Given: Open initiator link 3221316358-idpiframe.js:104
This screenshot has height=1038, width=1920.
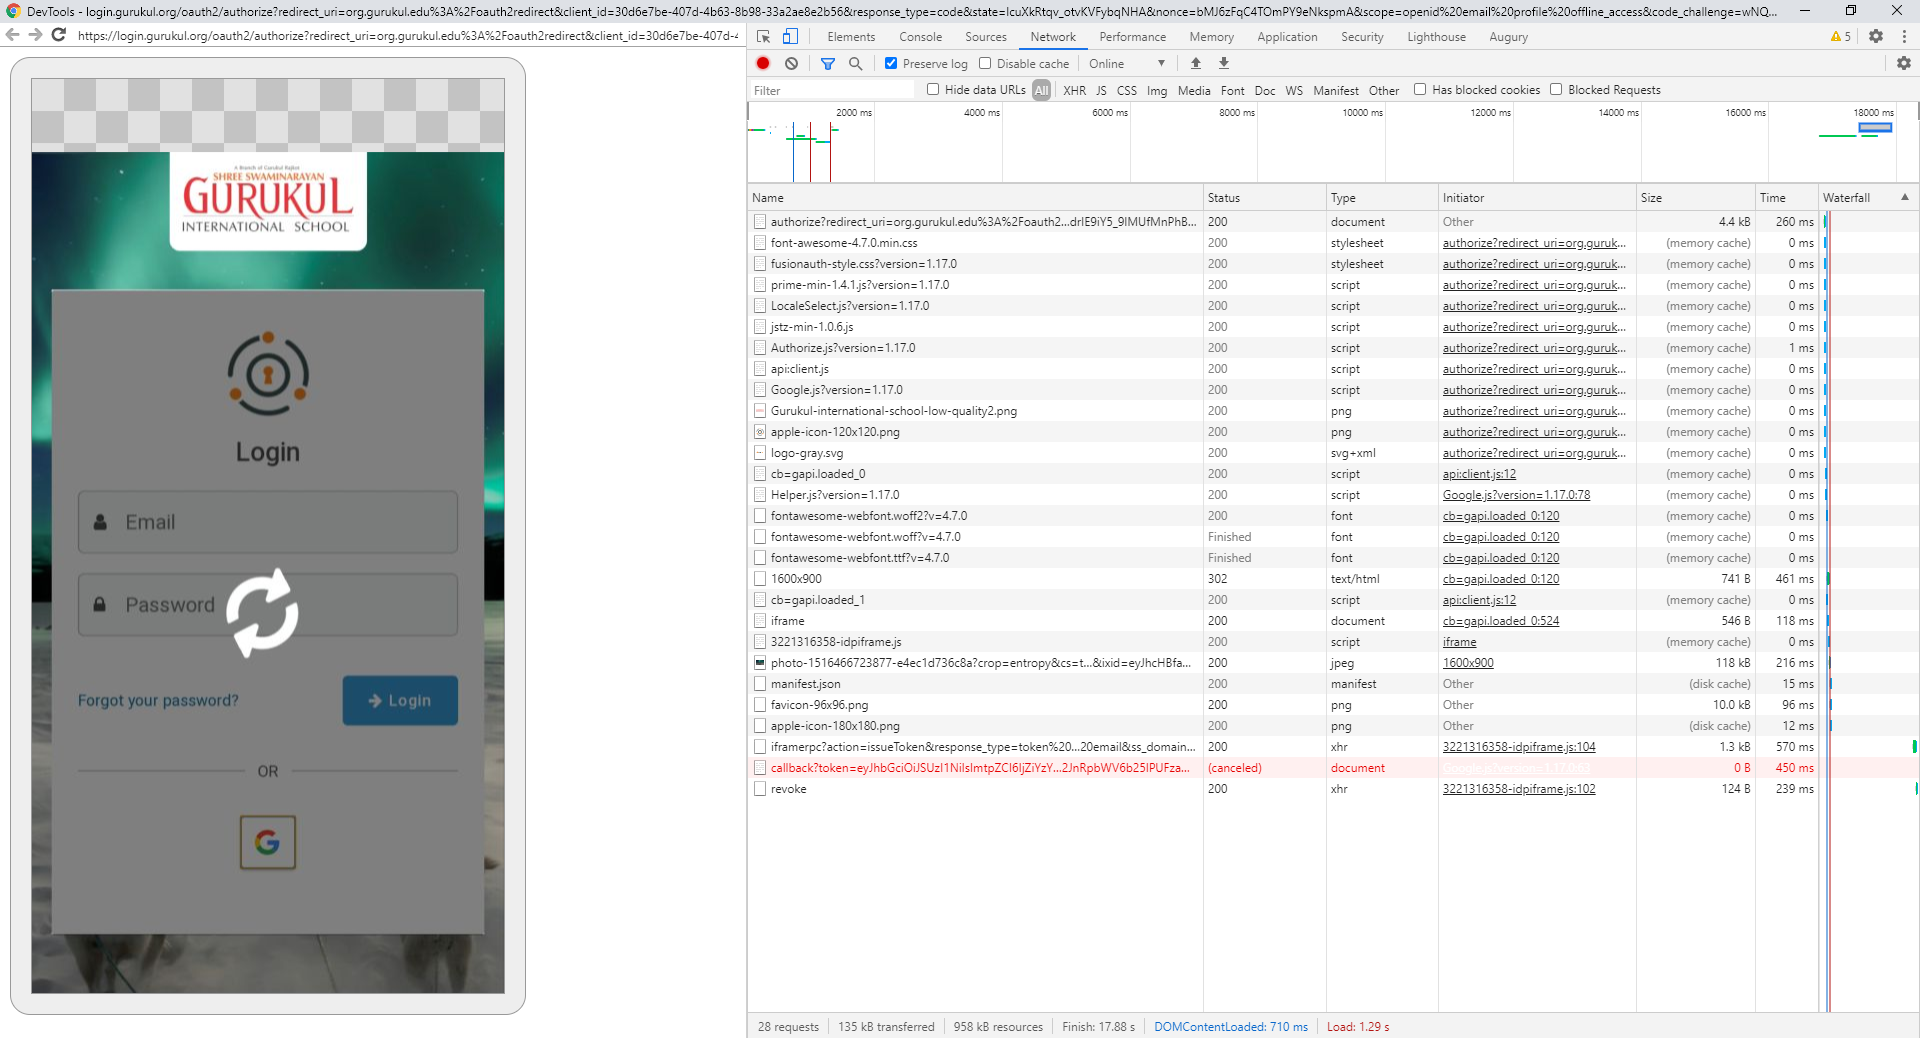Looking at the screenshot, I should point(1519,747).
